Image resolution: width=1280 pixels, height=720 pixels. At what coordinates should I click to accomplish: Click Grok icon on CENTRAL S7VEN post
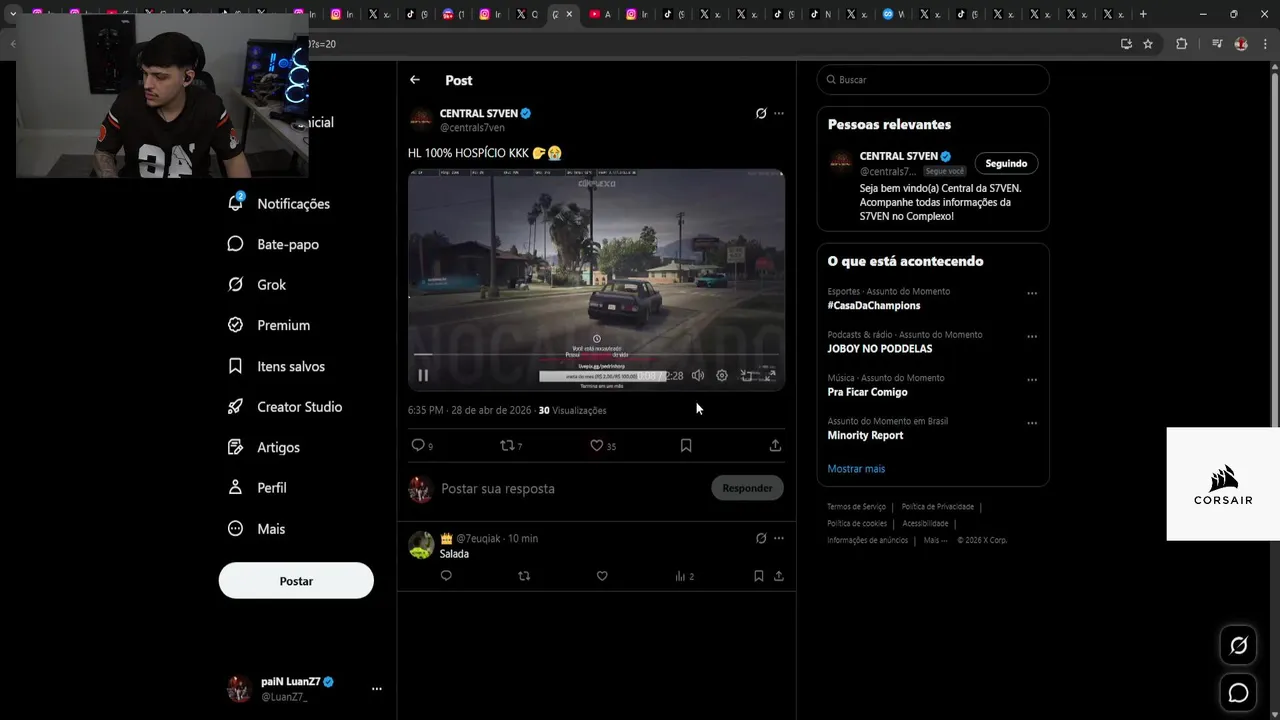point(761,114)
